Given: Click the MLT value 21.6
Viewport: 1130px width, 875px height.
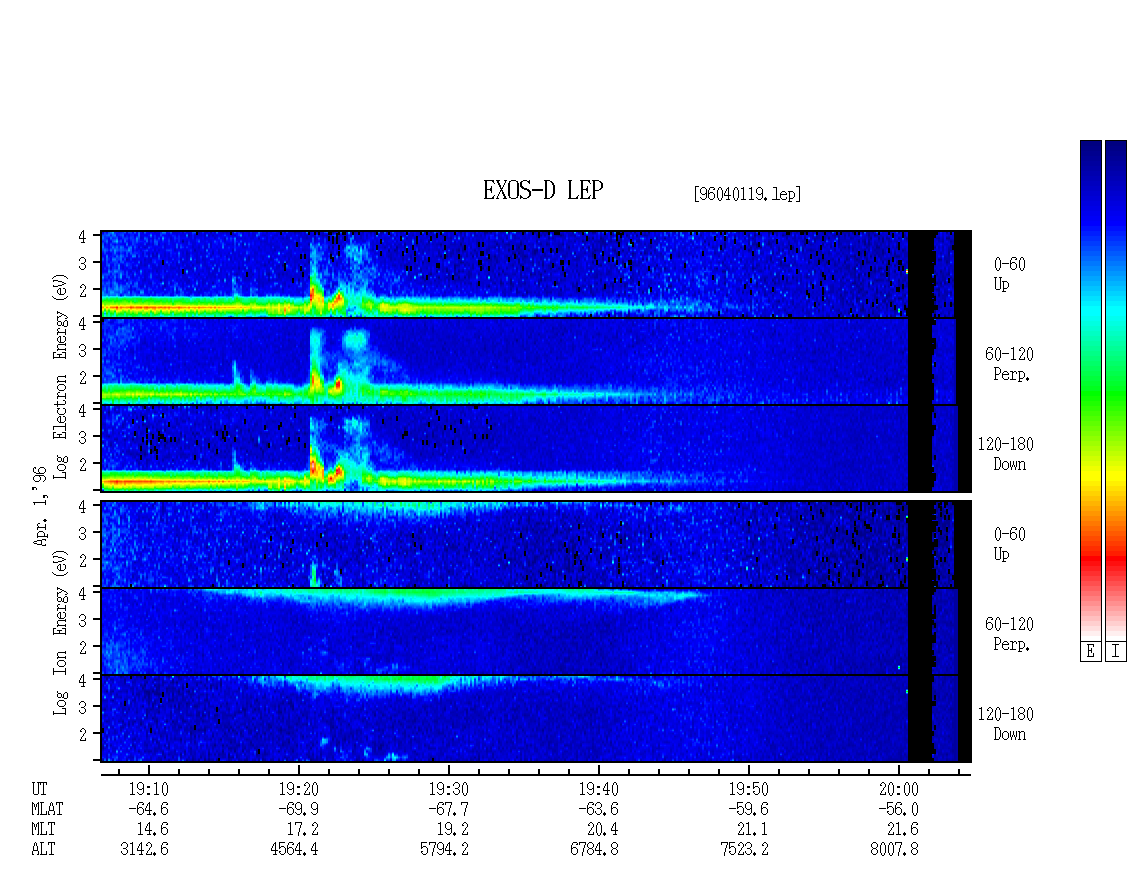Looking at the screenshot, I should (x=902, y=829).
